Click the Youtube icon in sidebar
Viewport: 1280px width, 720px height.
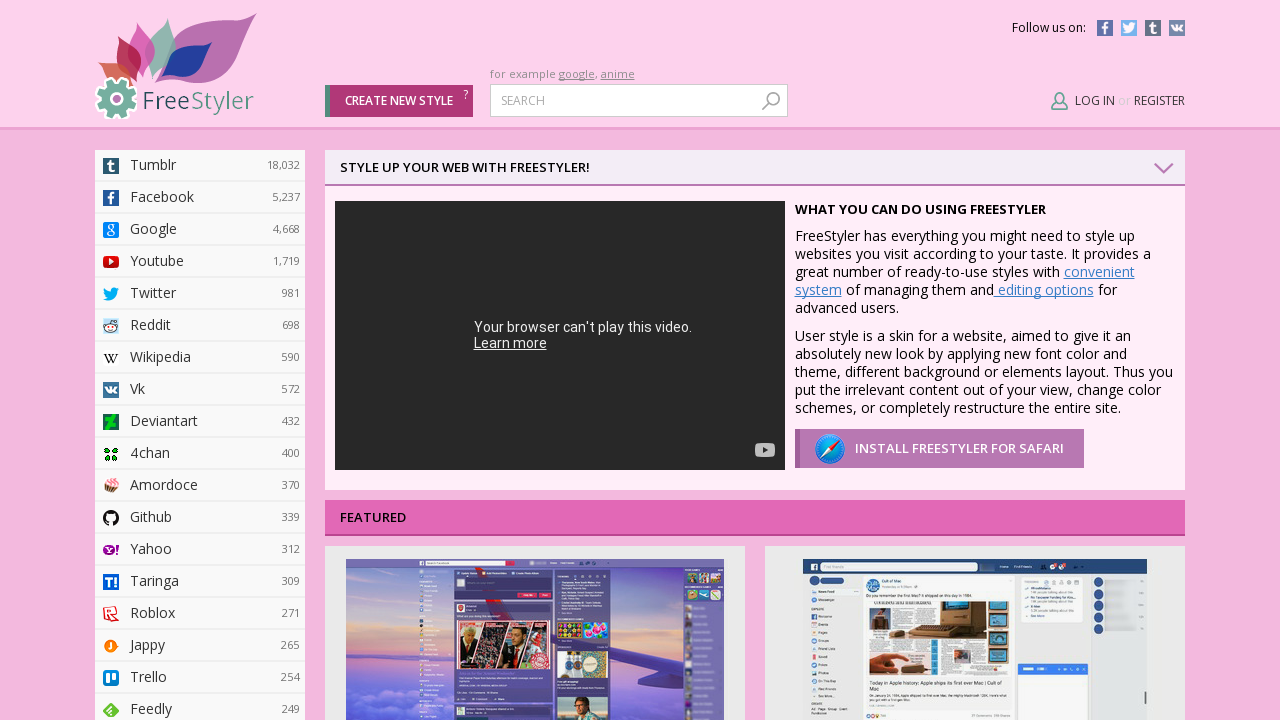pyautogui.click(x=111, y=262)
